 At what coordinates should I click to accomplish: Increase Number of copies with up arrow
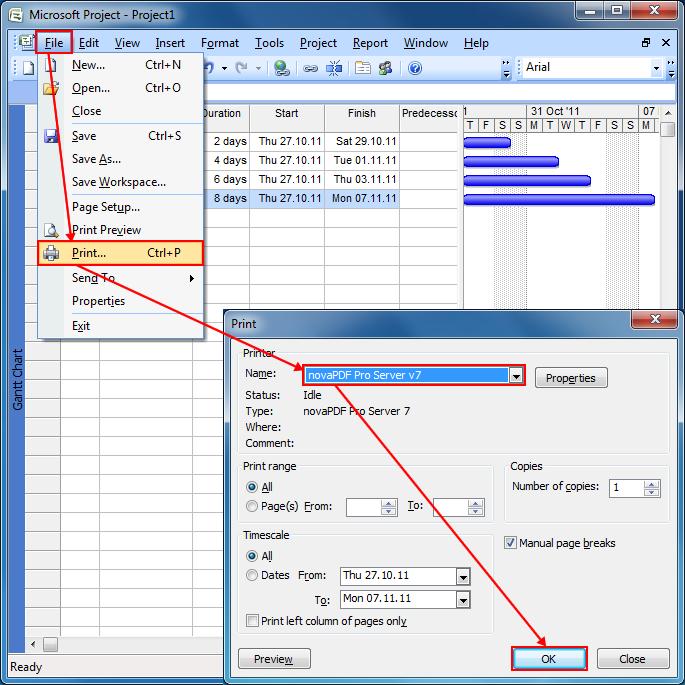click(652, 483)
